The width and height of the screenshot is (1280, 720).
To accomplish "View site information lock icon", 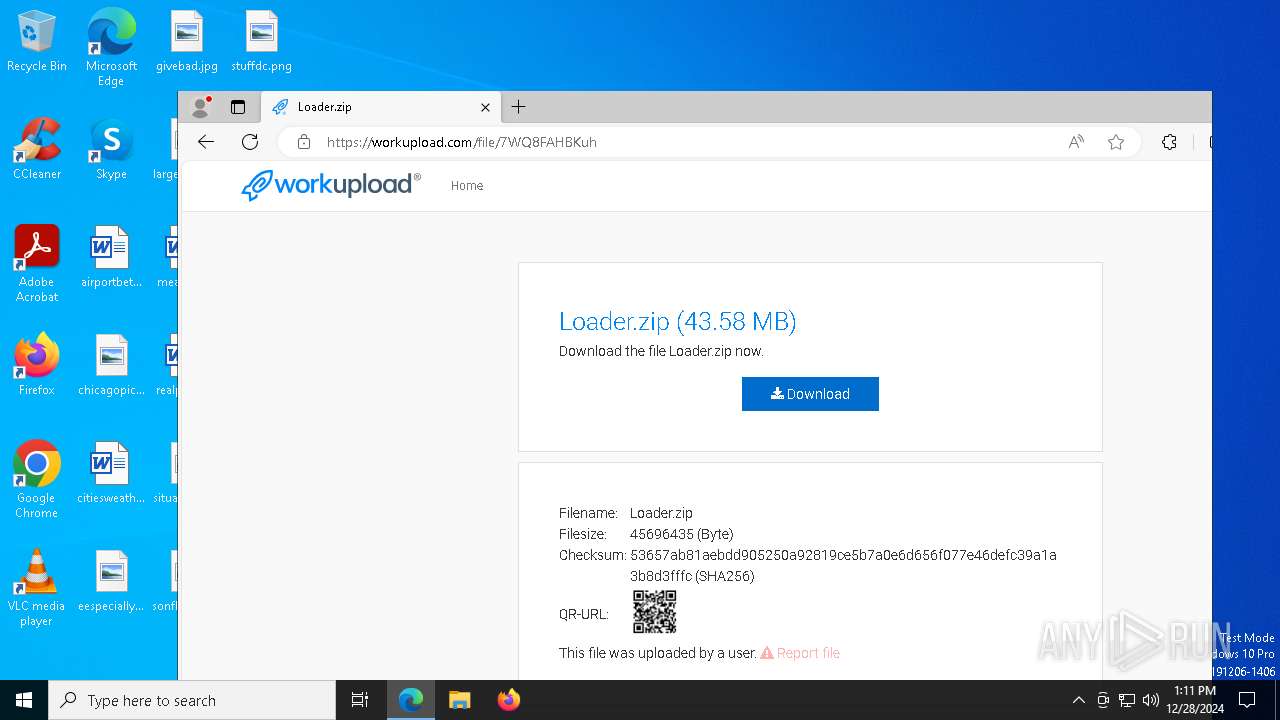I will tap(304, 142).
